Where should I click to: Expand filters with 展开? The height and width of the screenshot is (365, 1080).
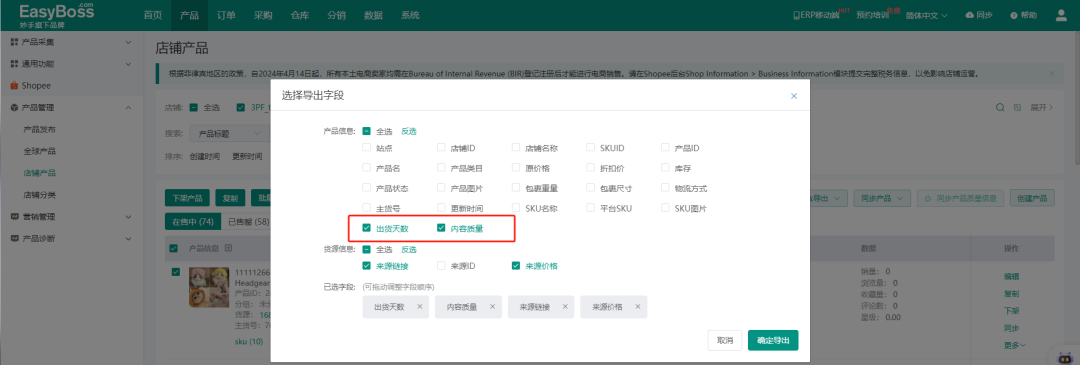tap(1041, 107)
